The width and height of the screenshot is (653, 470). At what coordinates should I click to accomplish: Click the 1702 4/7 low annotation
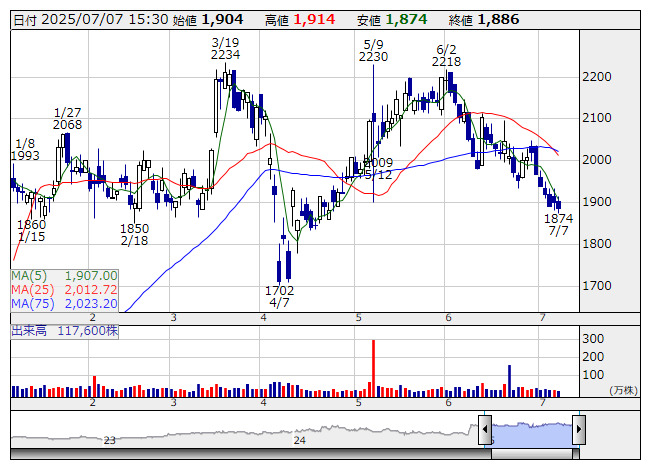click(279, 296)
